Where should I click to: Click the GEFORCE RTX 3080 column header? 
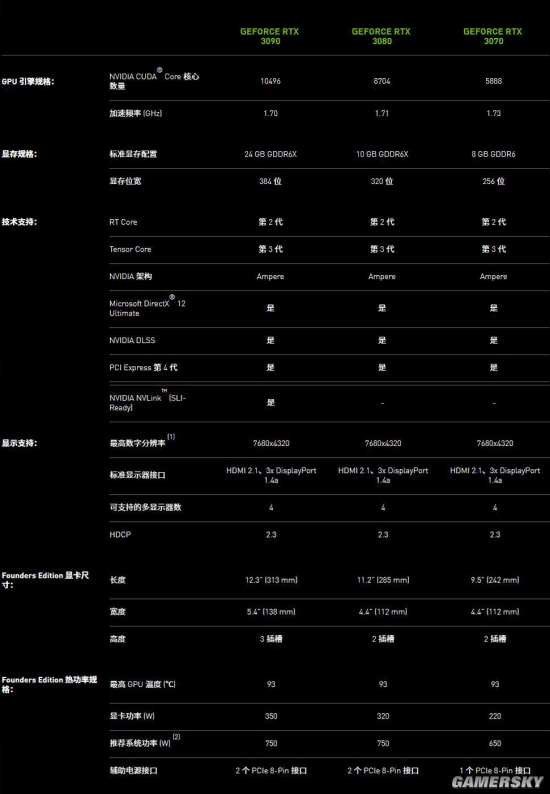coord(382,36)
